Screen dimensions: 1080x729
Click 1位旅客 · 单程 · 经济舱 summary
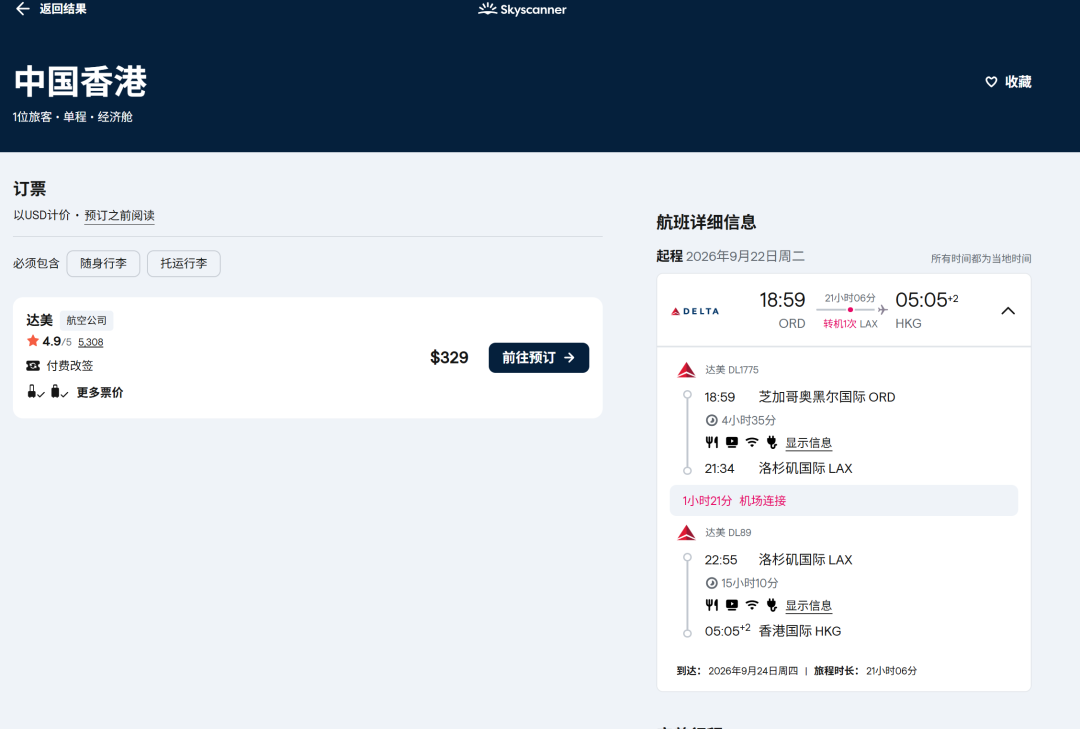[x=72, y=117]
